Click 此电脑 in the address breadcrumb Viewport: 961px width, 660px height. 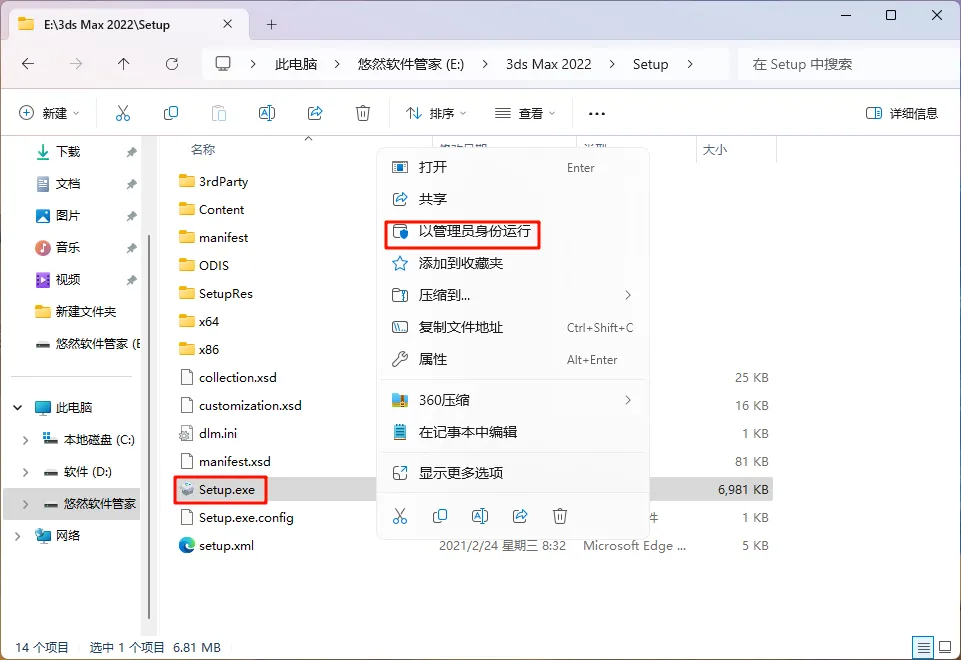click(x=296, y=64)
